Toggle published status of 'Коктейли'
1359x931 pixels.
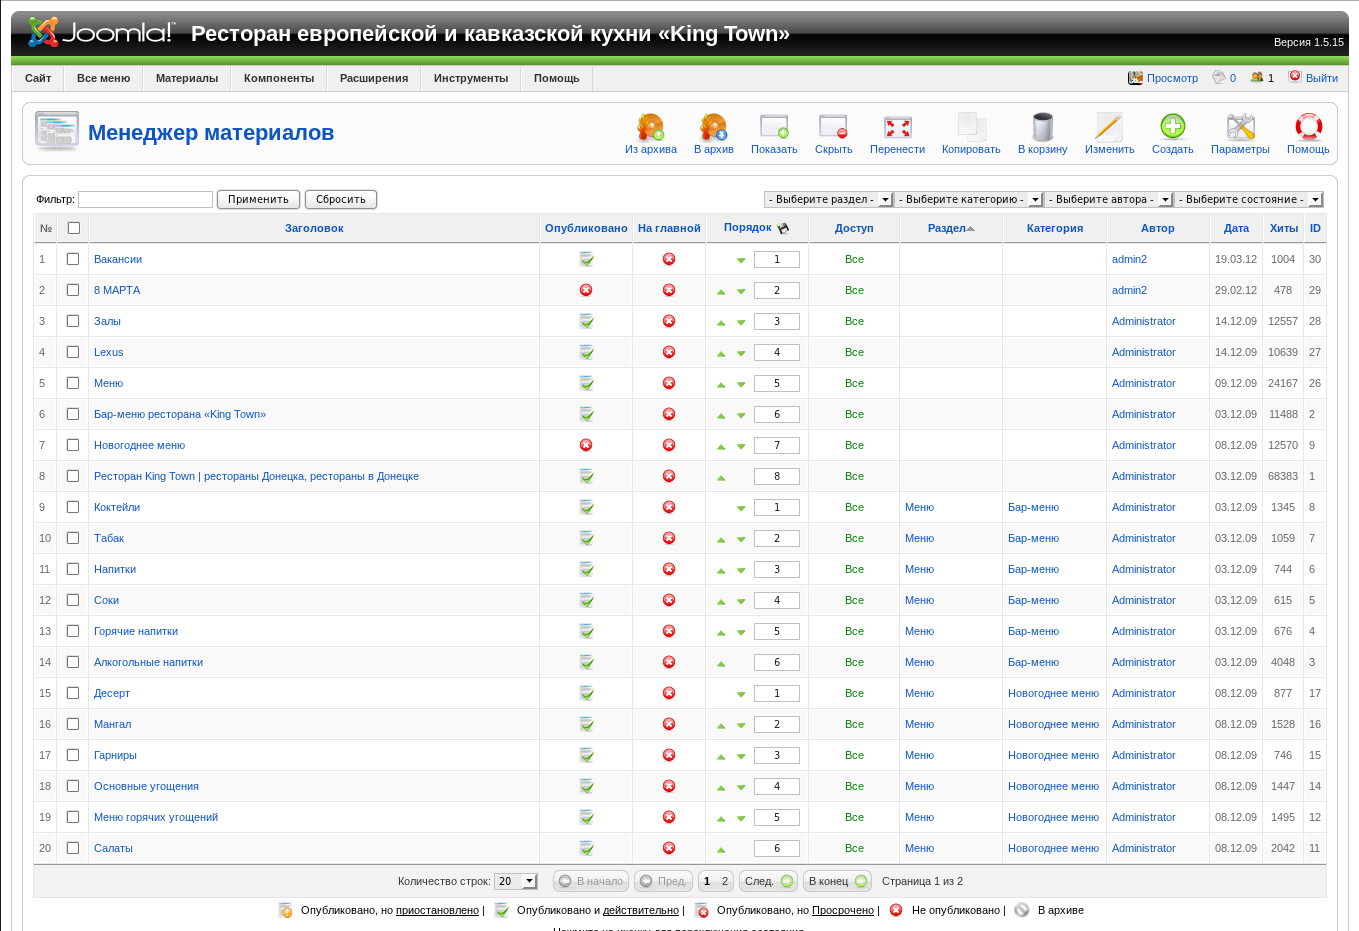pos(586,507)
